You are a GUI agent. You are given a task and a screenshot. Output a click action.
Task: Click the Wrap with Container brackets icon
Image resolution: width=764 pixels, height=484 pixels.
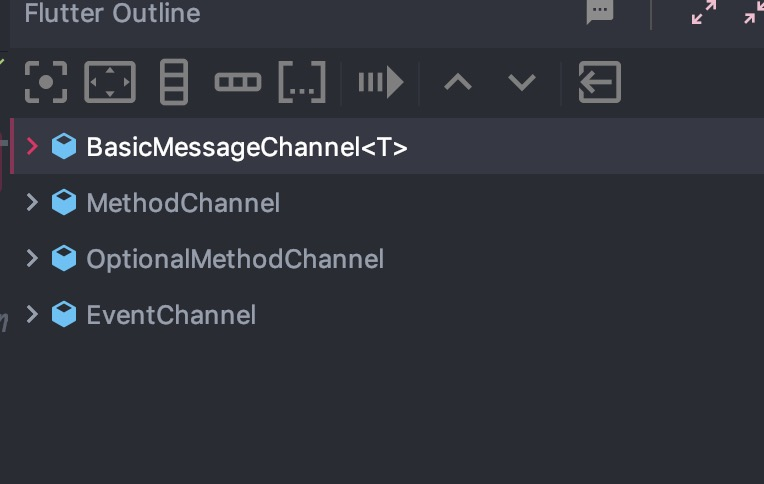(302, 82)
